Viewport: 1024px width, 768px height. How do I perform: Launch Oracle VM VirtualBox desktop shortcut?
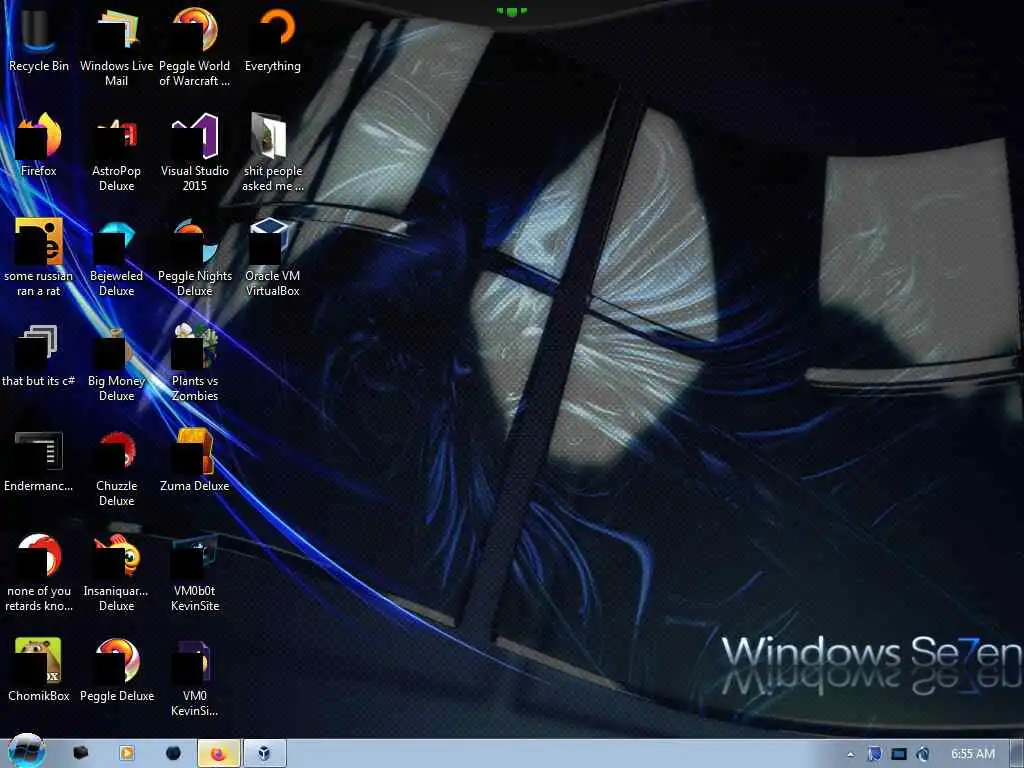click(x=273, y=257)
